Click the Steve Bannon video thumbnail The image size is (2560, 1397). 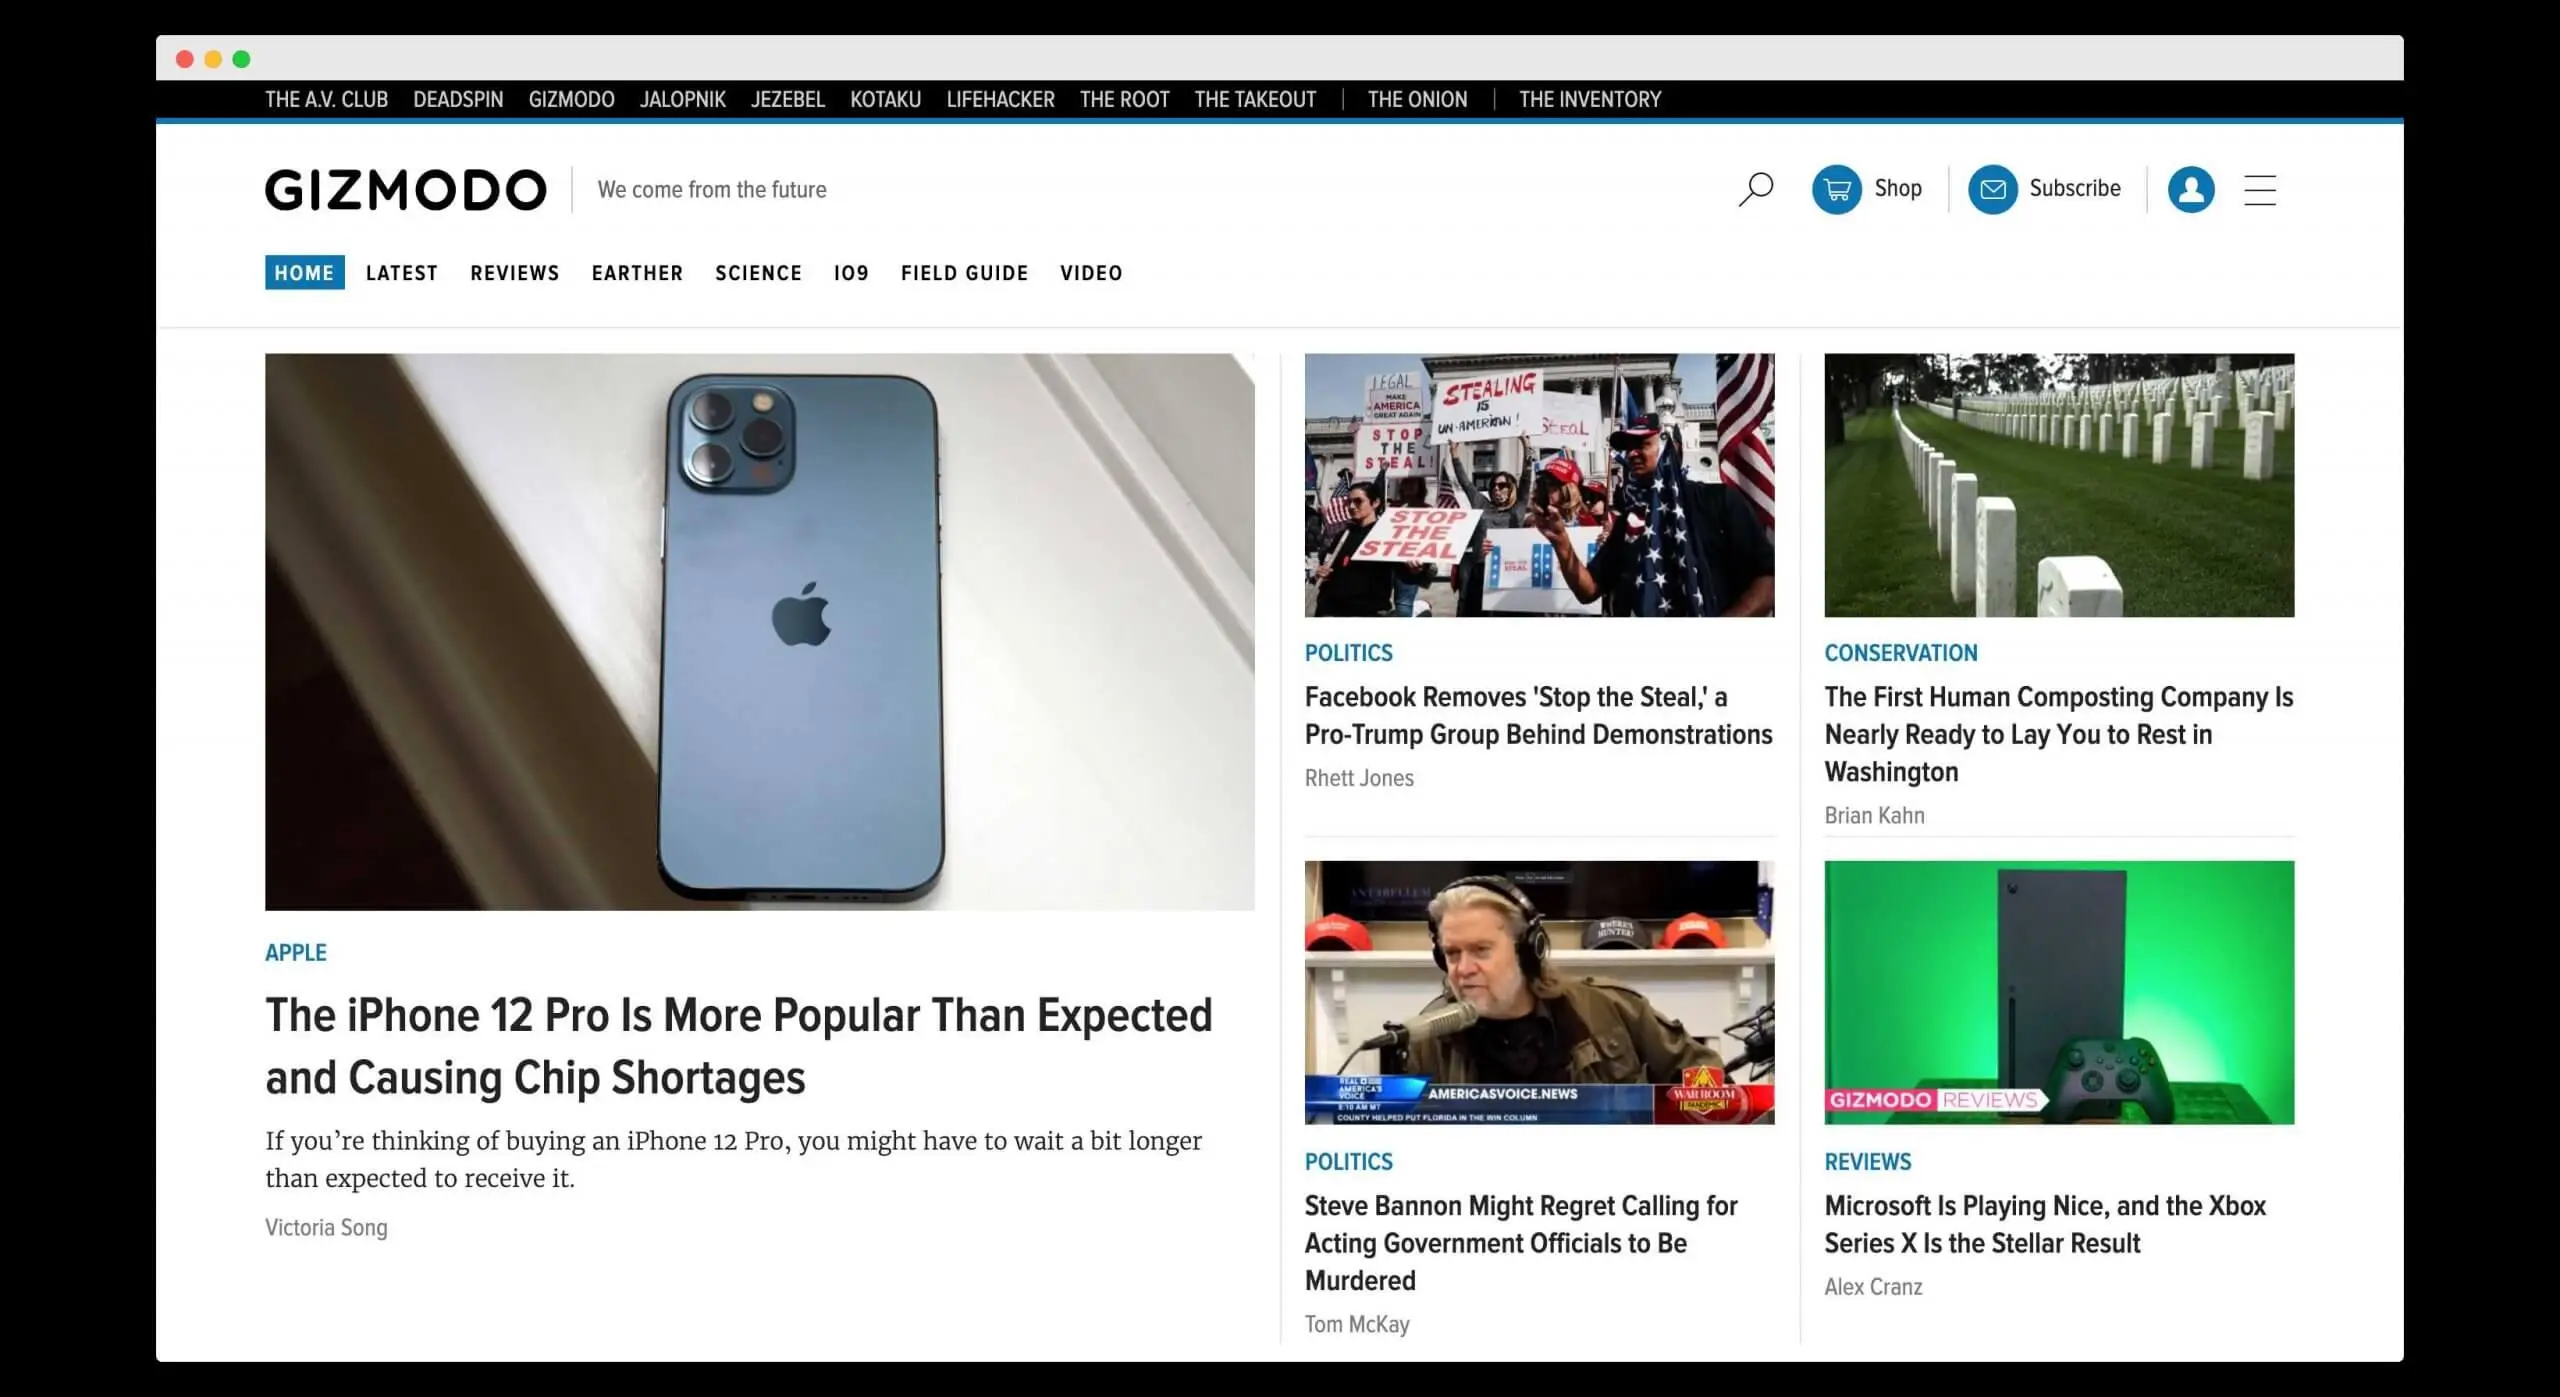point(1538,990)
